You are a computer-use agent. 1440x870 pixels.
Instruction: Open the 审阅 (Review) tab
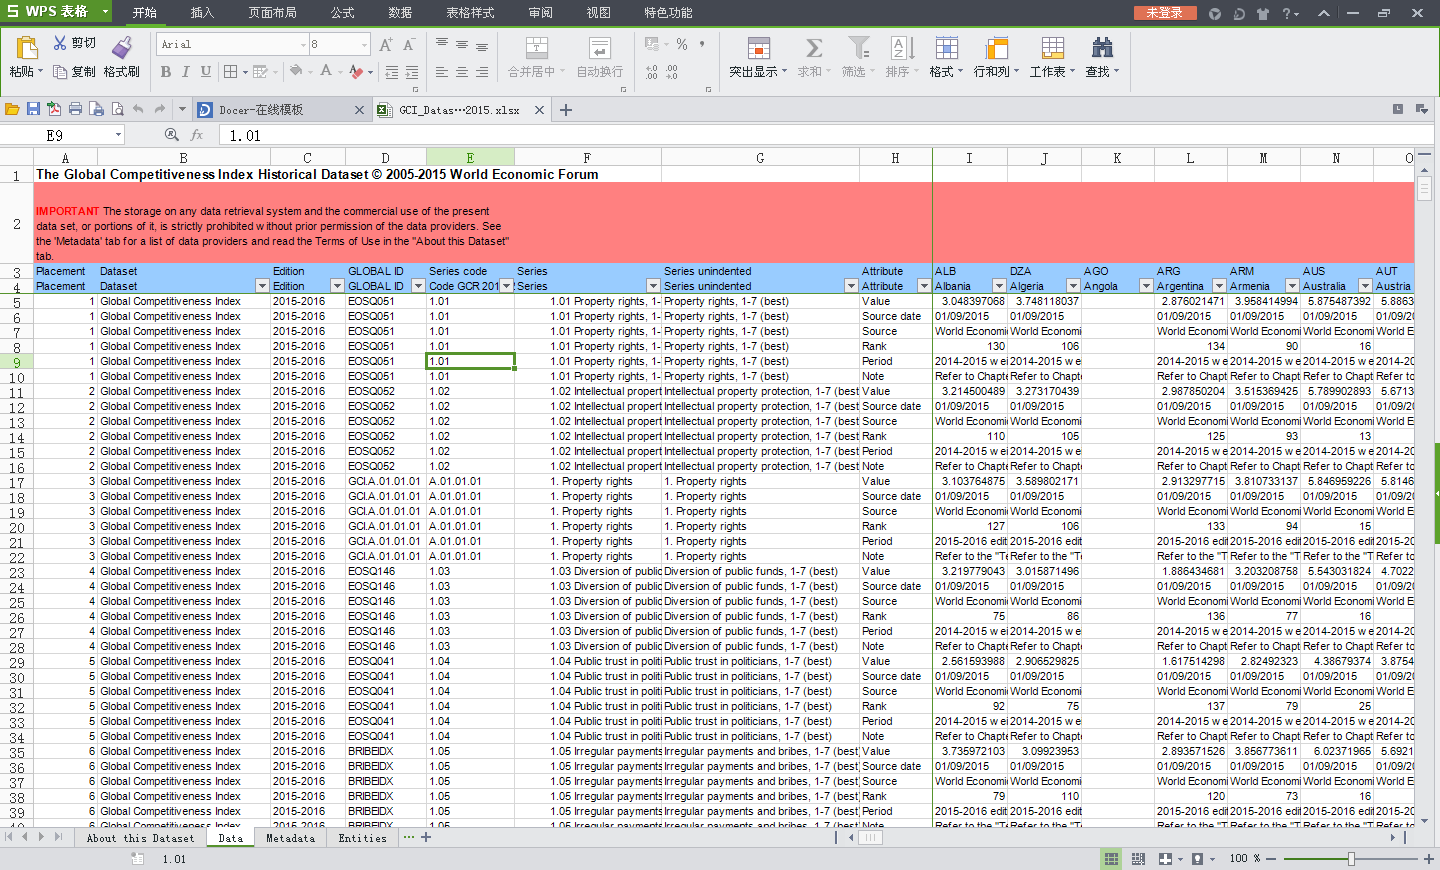coord(540,12)
